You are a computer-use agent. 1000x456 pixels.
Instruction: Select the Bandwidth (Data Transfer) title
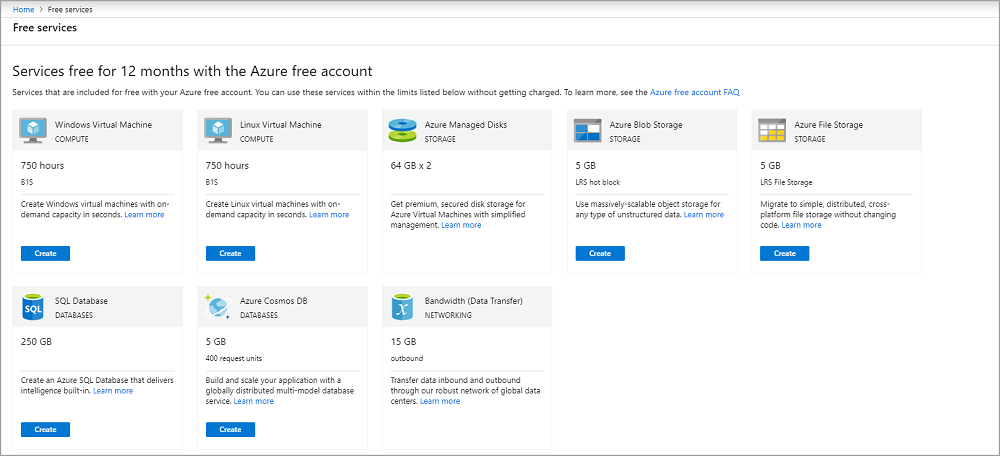point(474,301)
